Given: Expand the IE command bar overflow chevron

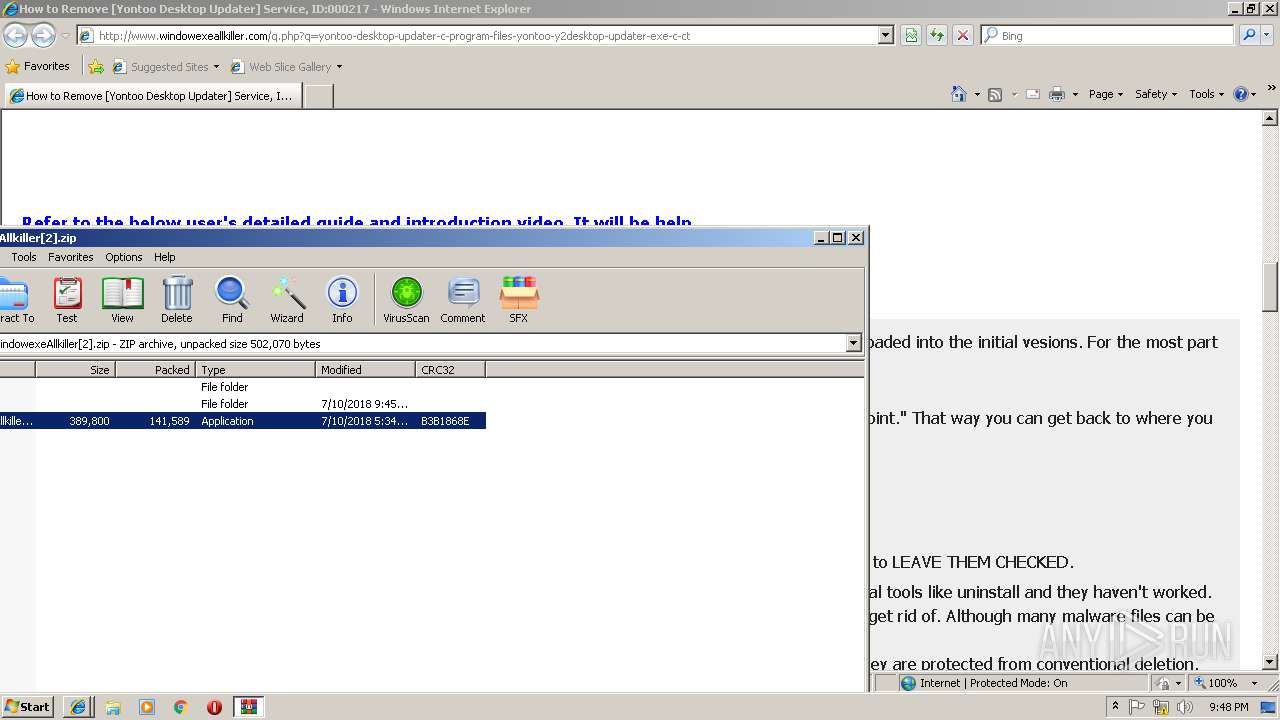Looking at the screenshot, I should (1272, 89).
